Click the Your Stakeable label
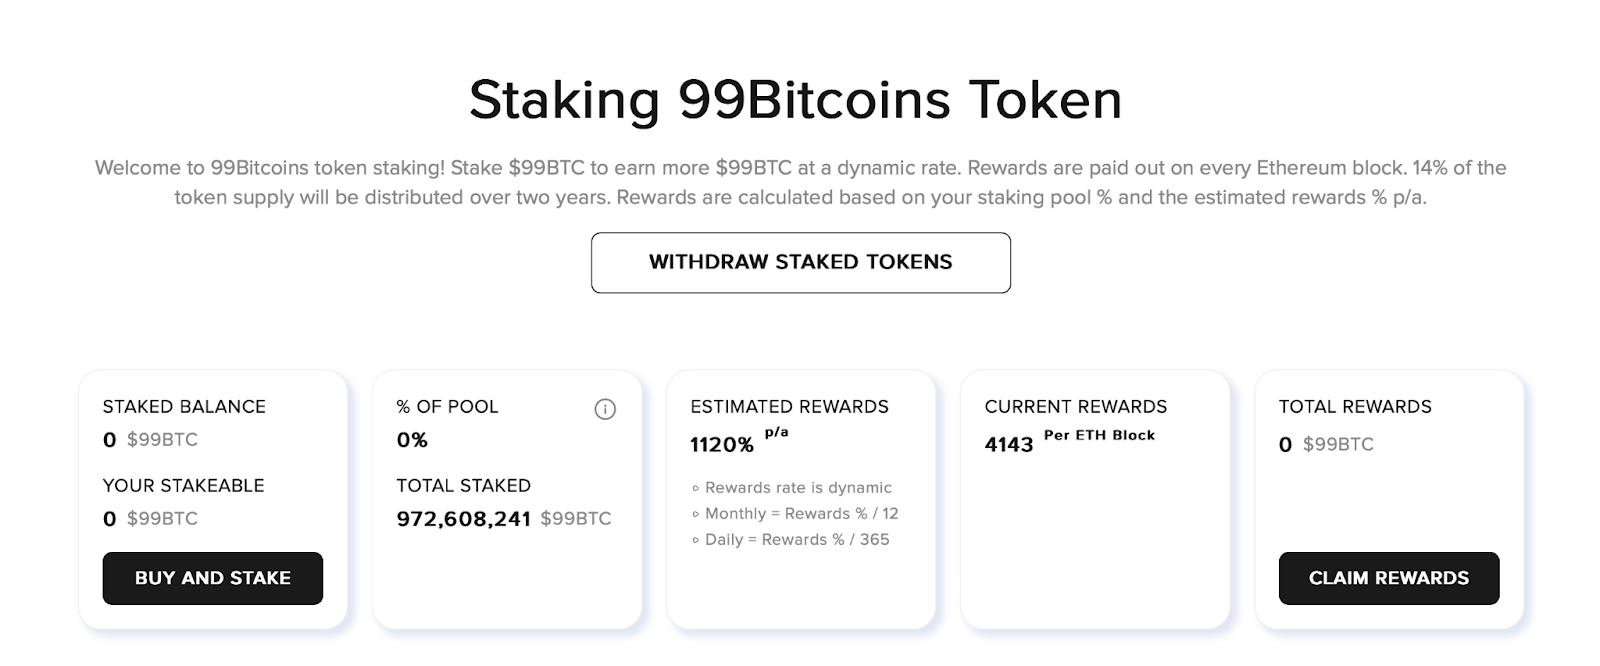 click(184, 486)
